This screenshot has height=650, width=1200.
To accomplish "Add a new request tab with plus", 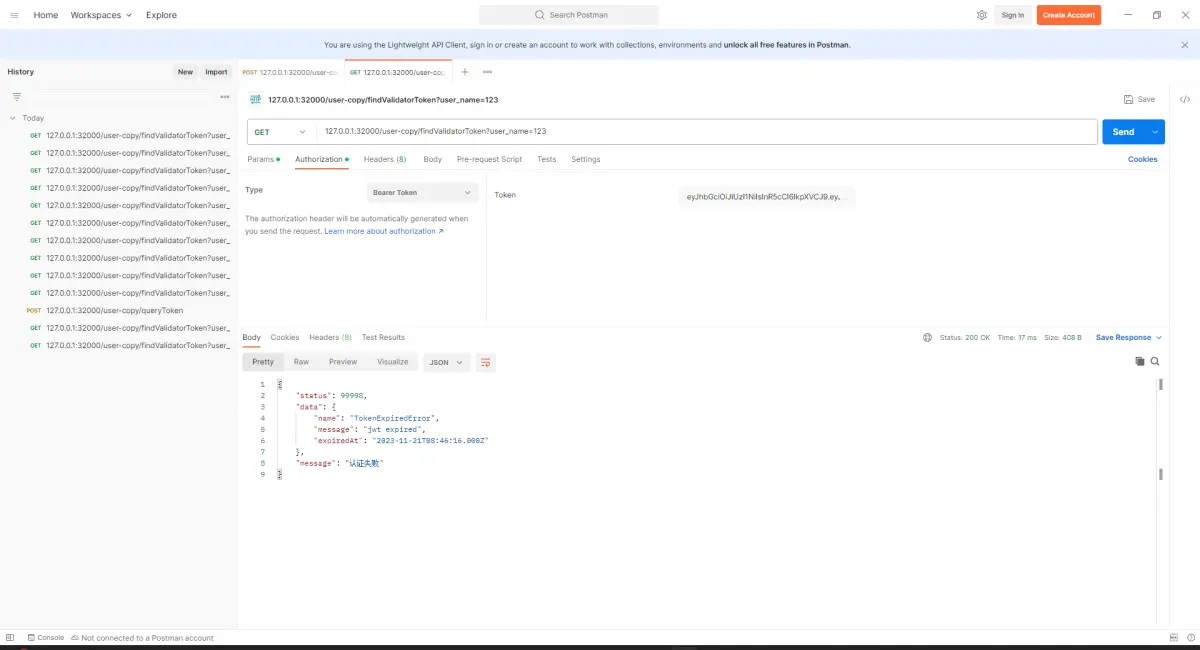I will pyautogui.click(x=465, y=72).
